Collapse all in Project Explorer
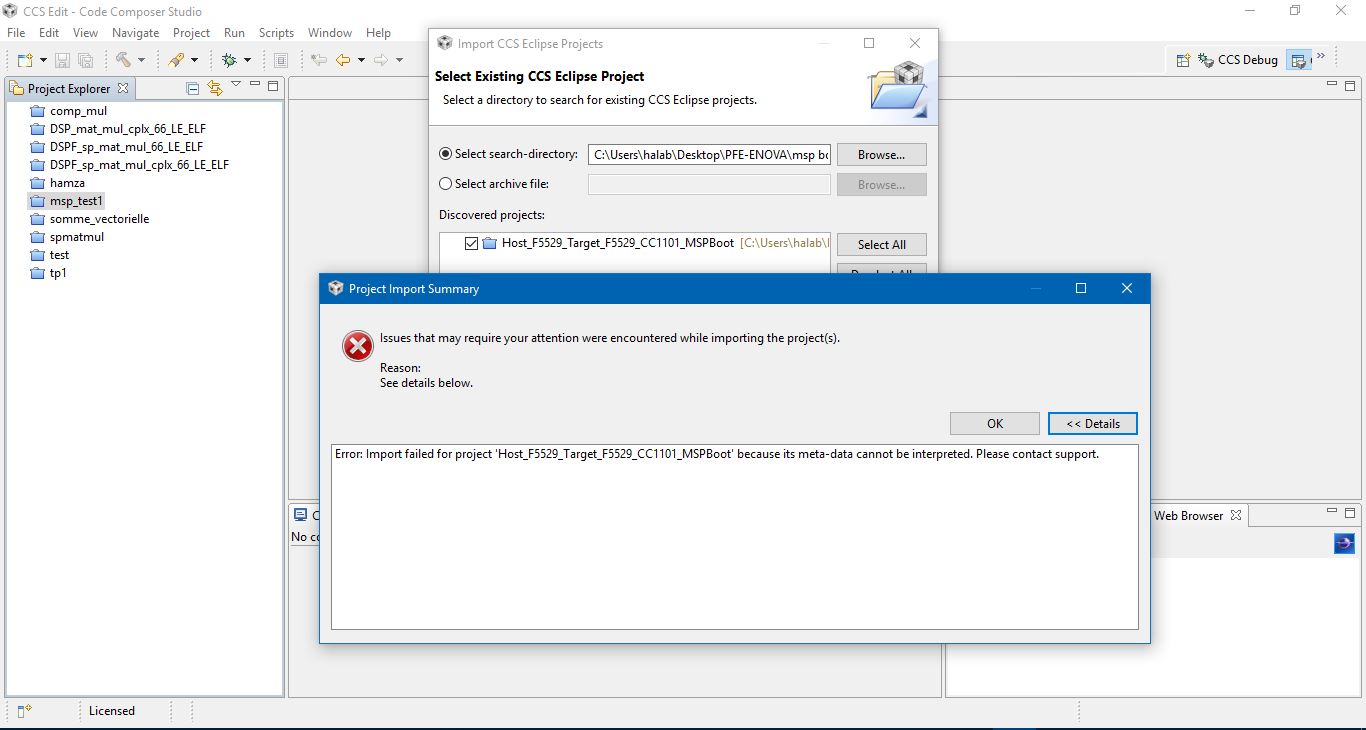Screen dimensions: 1366x730 pos(193,88)
